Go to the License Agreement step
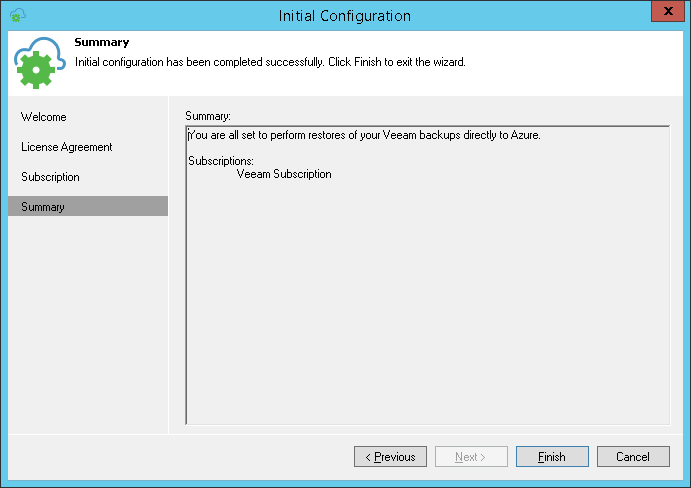The height and width of the screenshot is (488, 691). 67,147
